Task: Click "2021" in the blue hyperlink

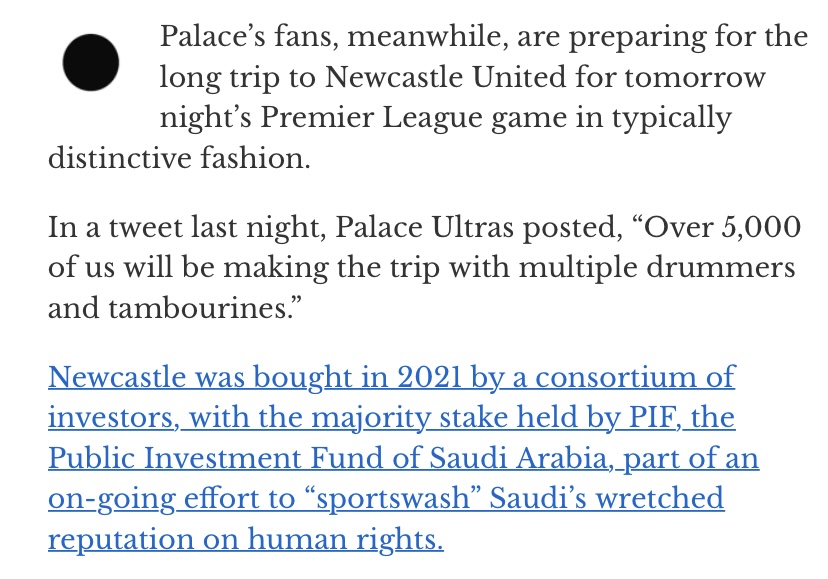Action: [x=429, y=378]
